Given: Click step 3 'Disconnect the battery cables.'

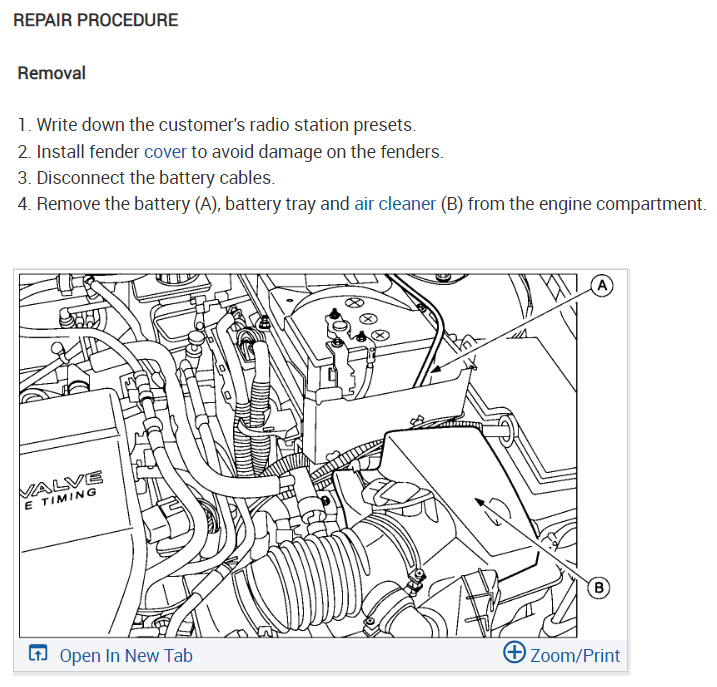Looking at the screenshot, I should (146, 178).
